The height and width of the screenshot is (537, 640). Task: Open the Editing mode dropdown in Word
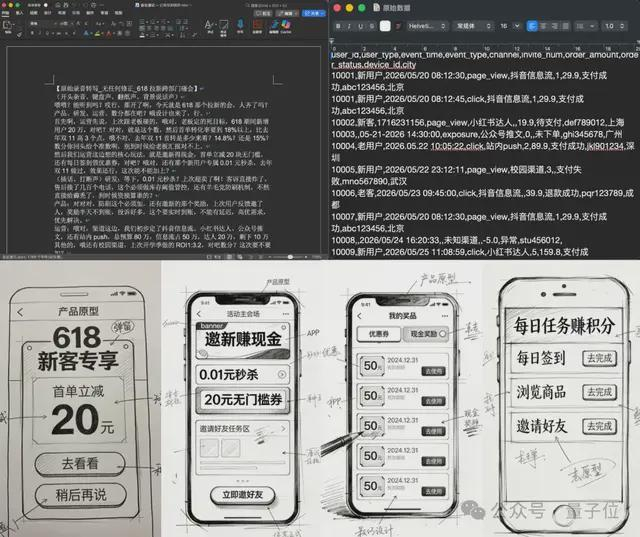pyautogui.click(x=287, y=13)
